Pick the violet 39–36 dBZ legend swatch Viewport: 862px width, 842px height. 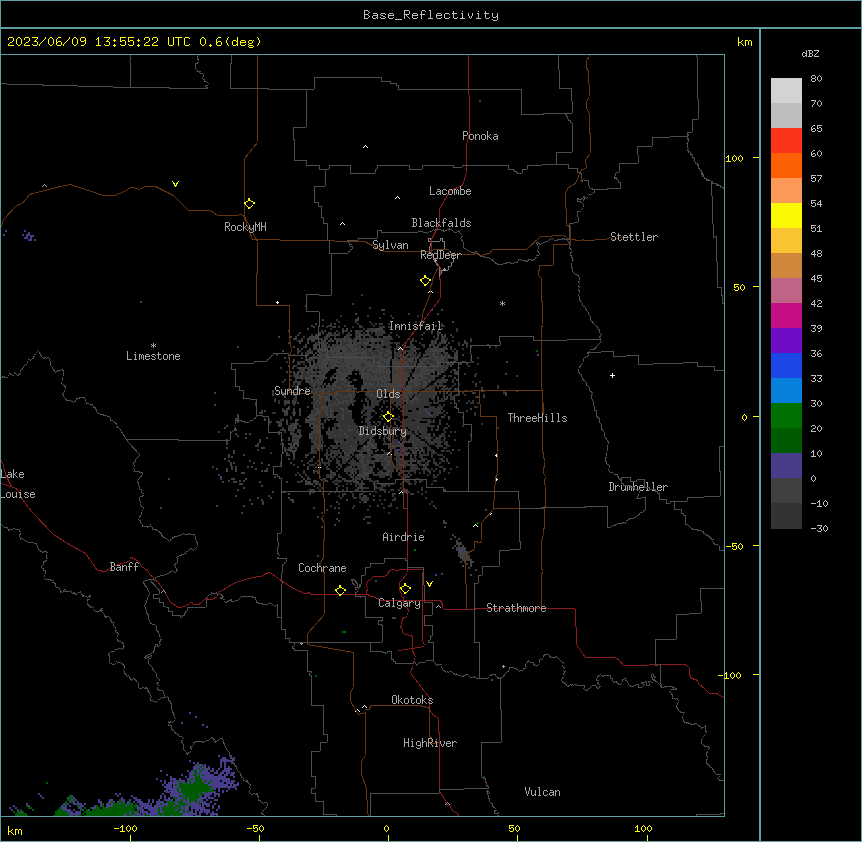point(786,341)
